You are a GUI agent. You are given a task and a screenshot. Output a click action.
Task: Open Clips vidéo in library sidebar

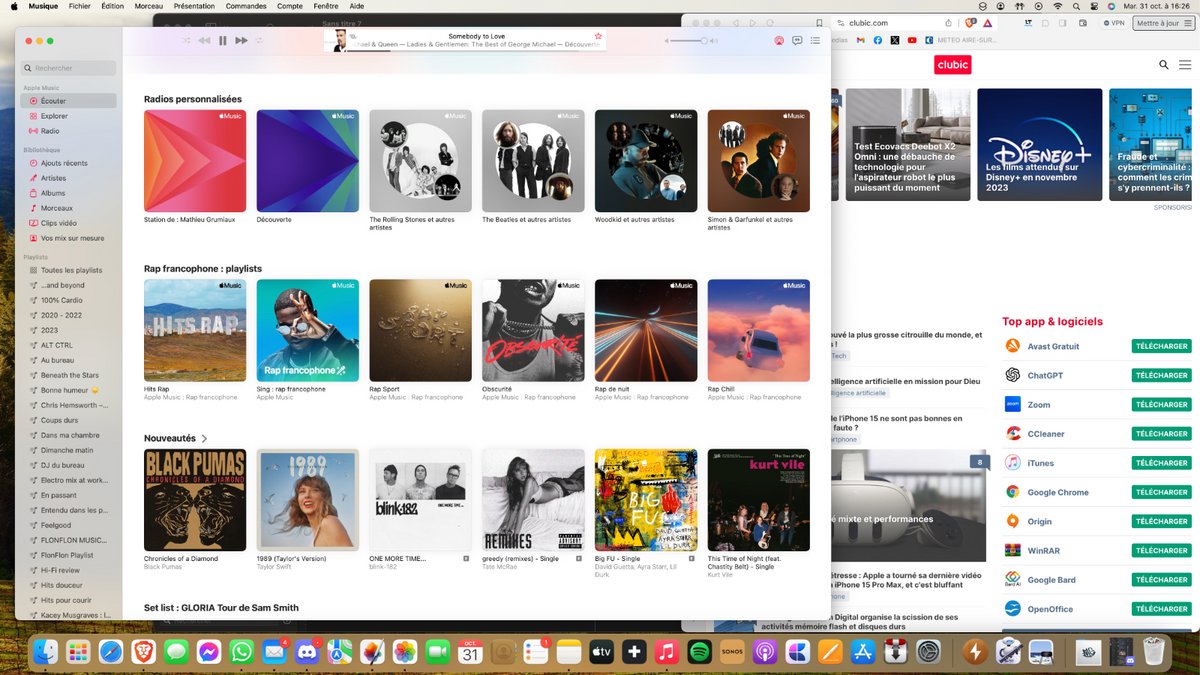tap(69, 223)
